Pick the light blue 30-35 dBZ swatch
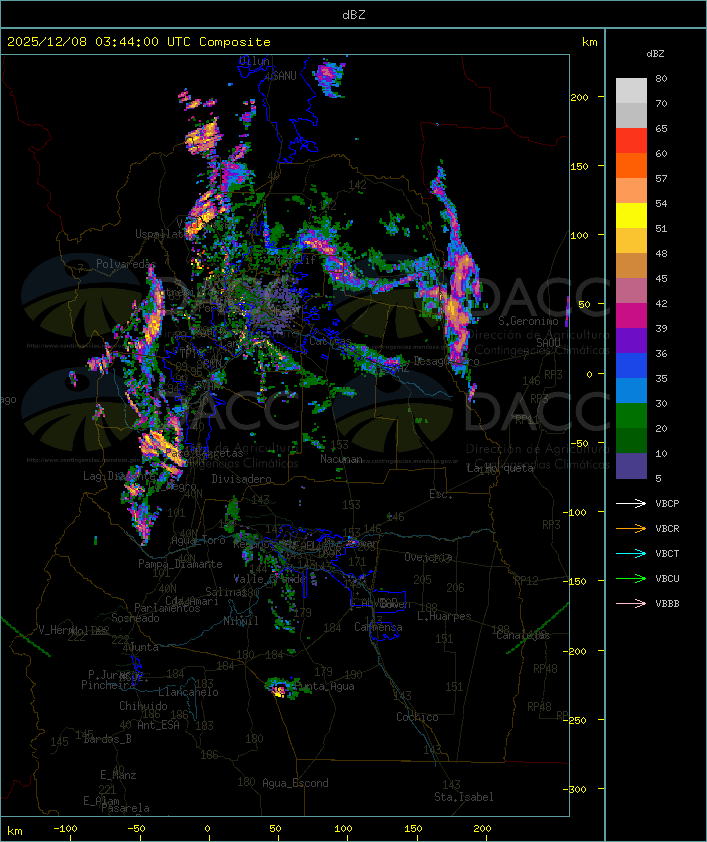 click(631, 390)
